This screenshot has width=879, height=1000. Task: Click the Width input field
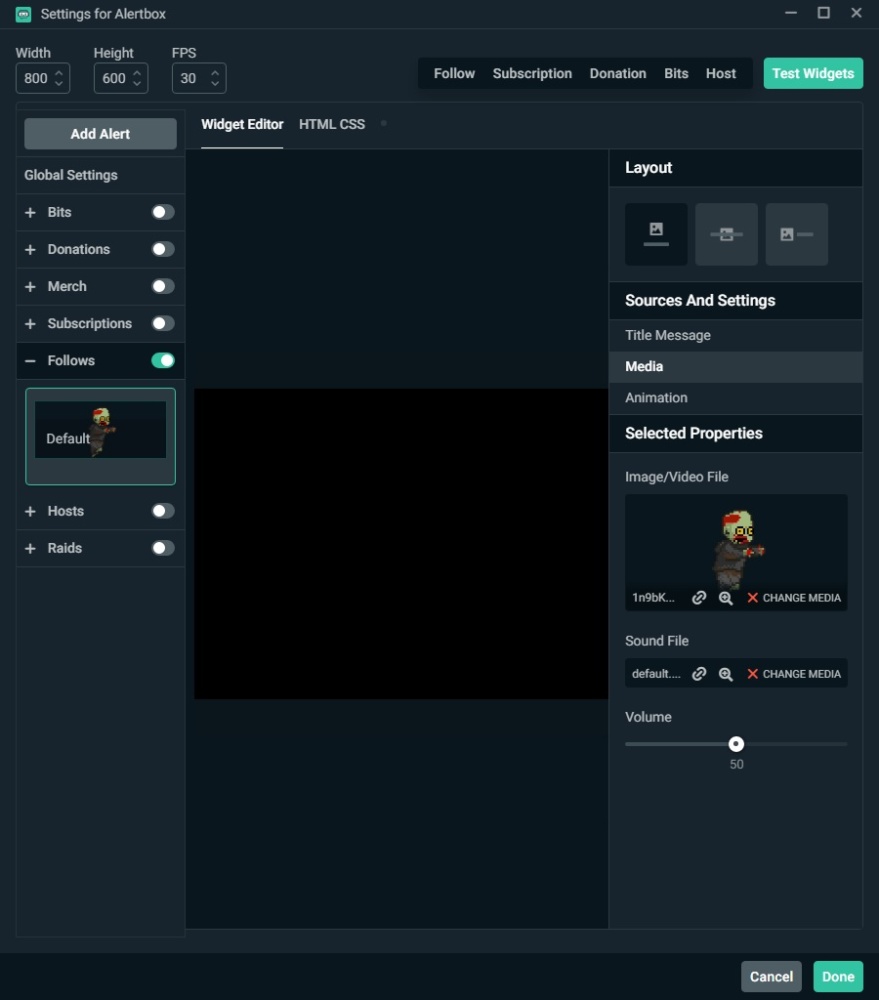[43, 78]
